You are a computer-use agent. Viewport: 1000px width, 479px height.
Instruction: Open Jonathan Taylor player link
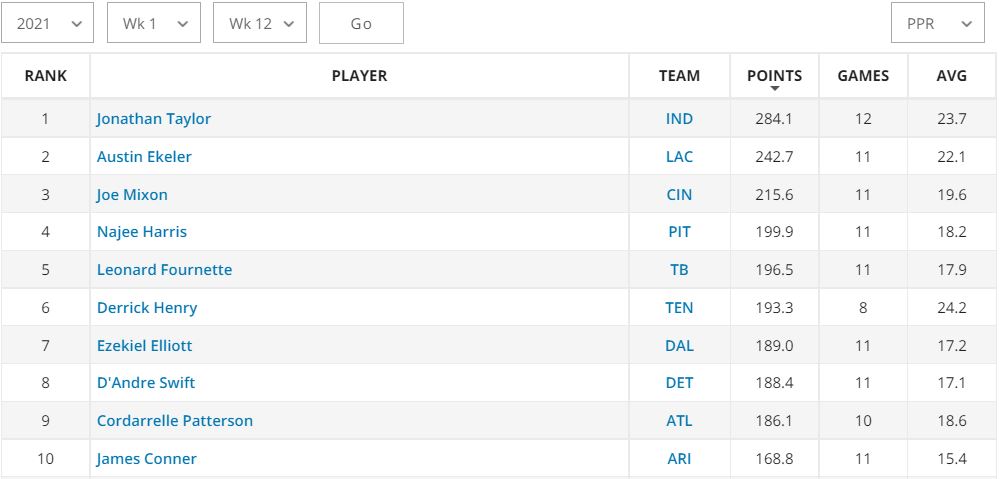(x=154, y=119)
